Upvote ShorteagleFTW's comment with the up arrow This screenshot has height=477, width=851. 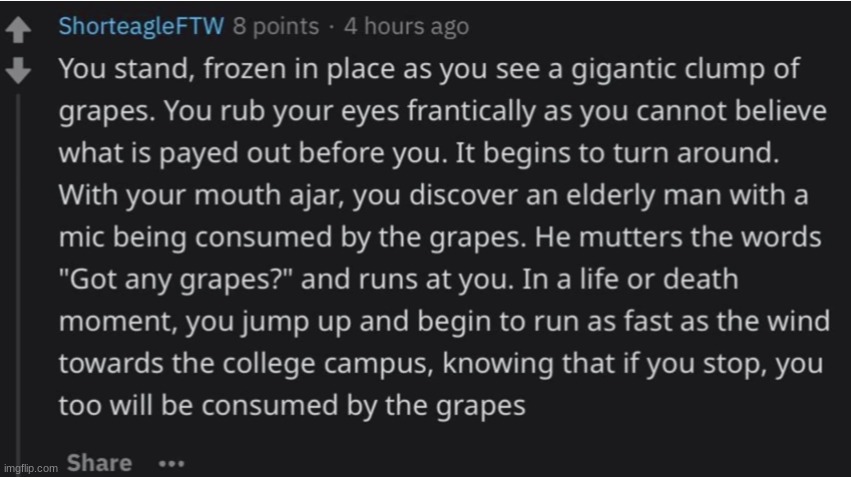tap(18, 29)
